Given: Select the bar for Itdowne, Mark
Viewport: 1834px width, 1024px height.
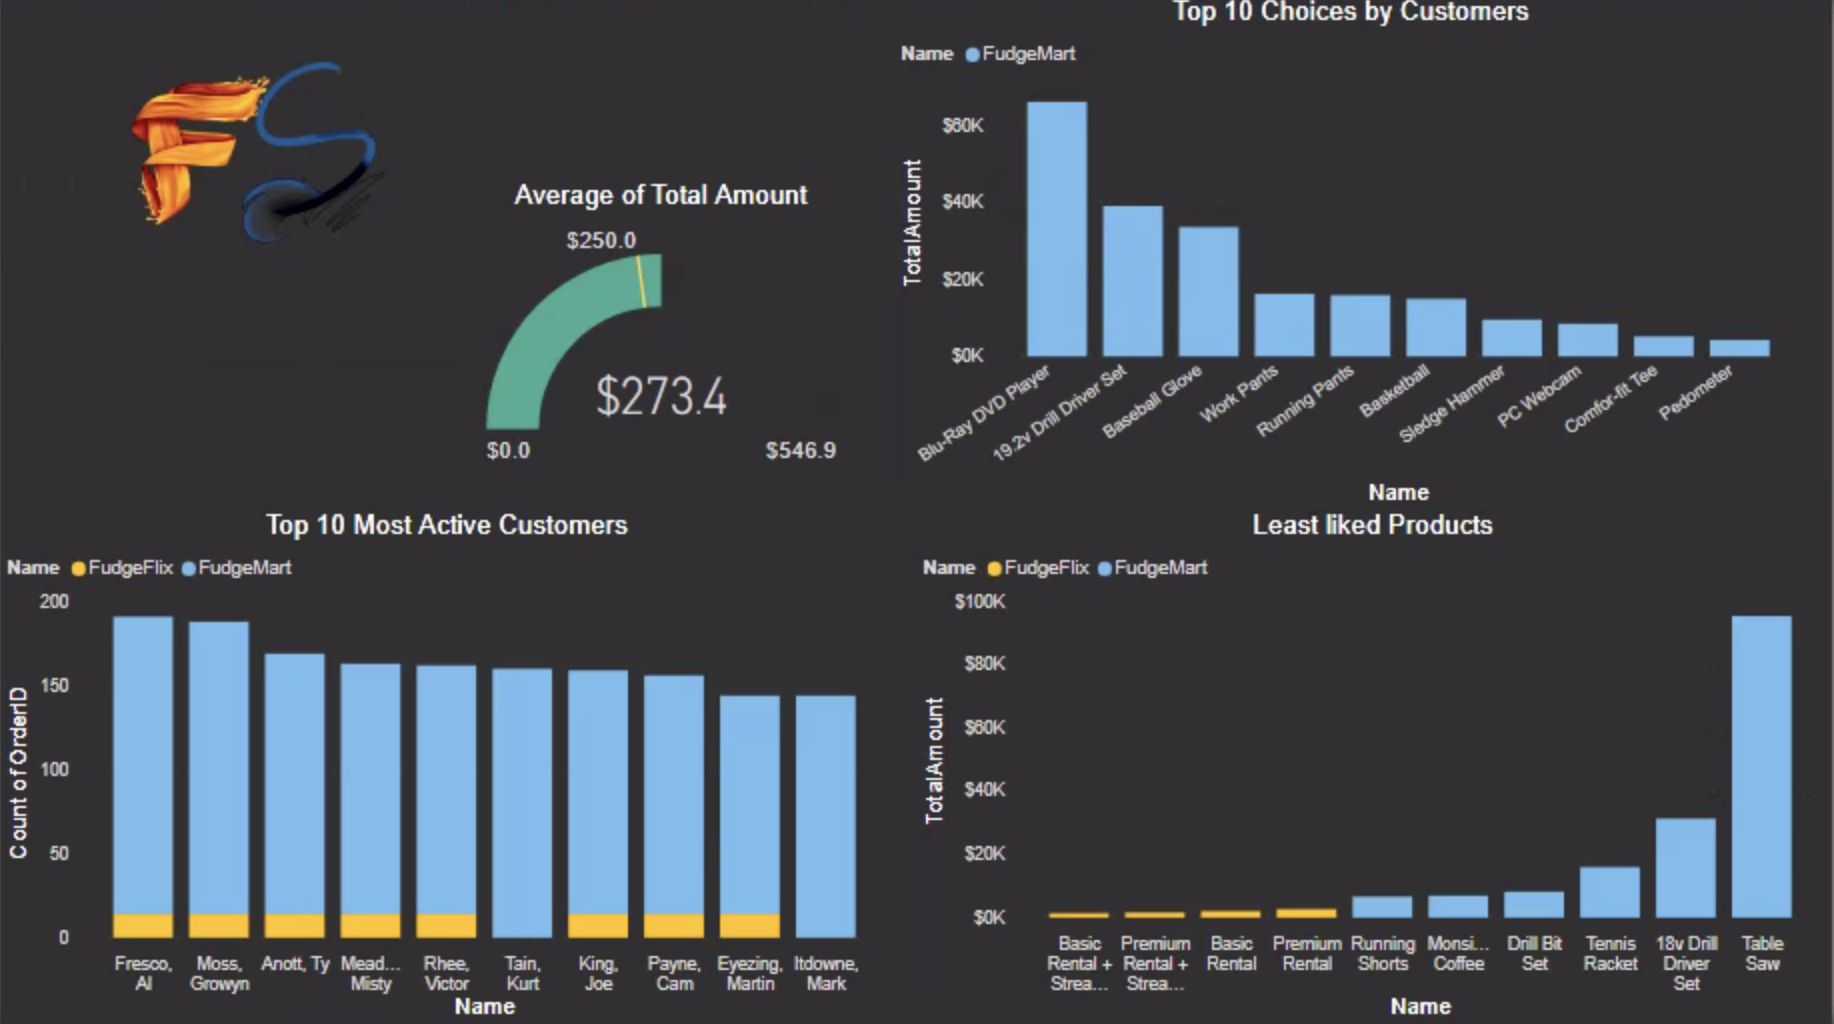Looking at the screenshot, I should (x=826, y=816).
